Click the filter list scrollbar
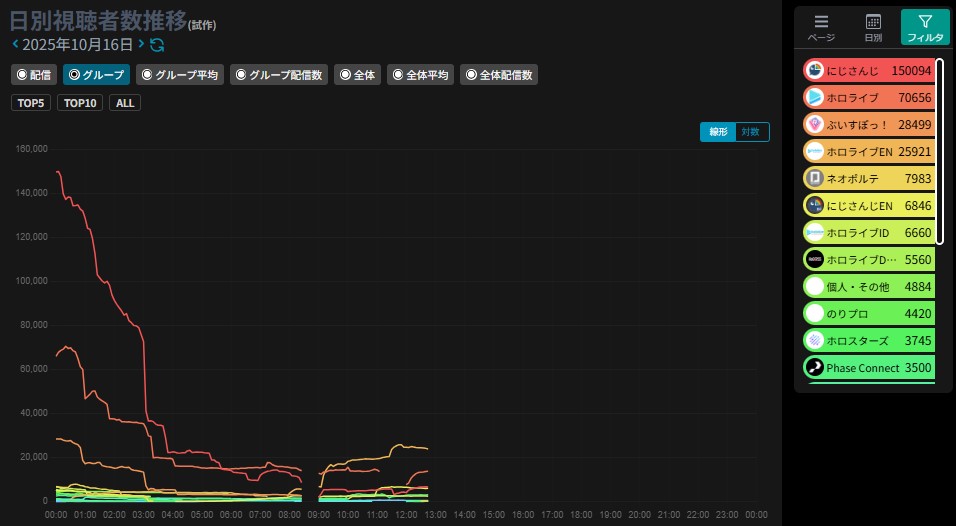The image size is (956, 526). 940,151
